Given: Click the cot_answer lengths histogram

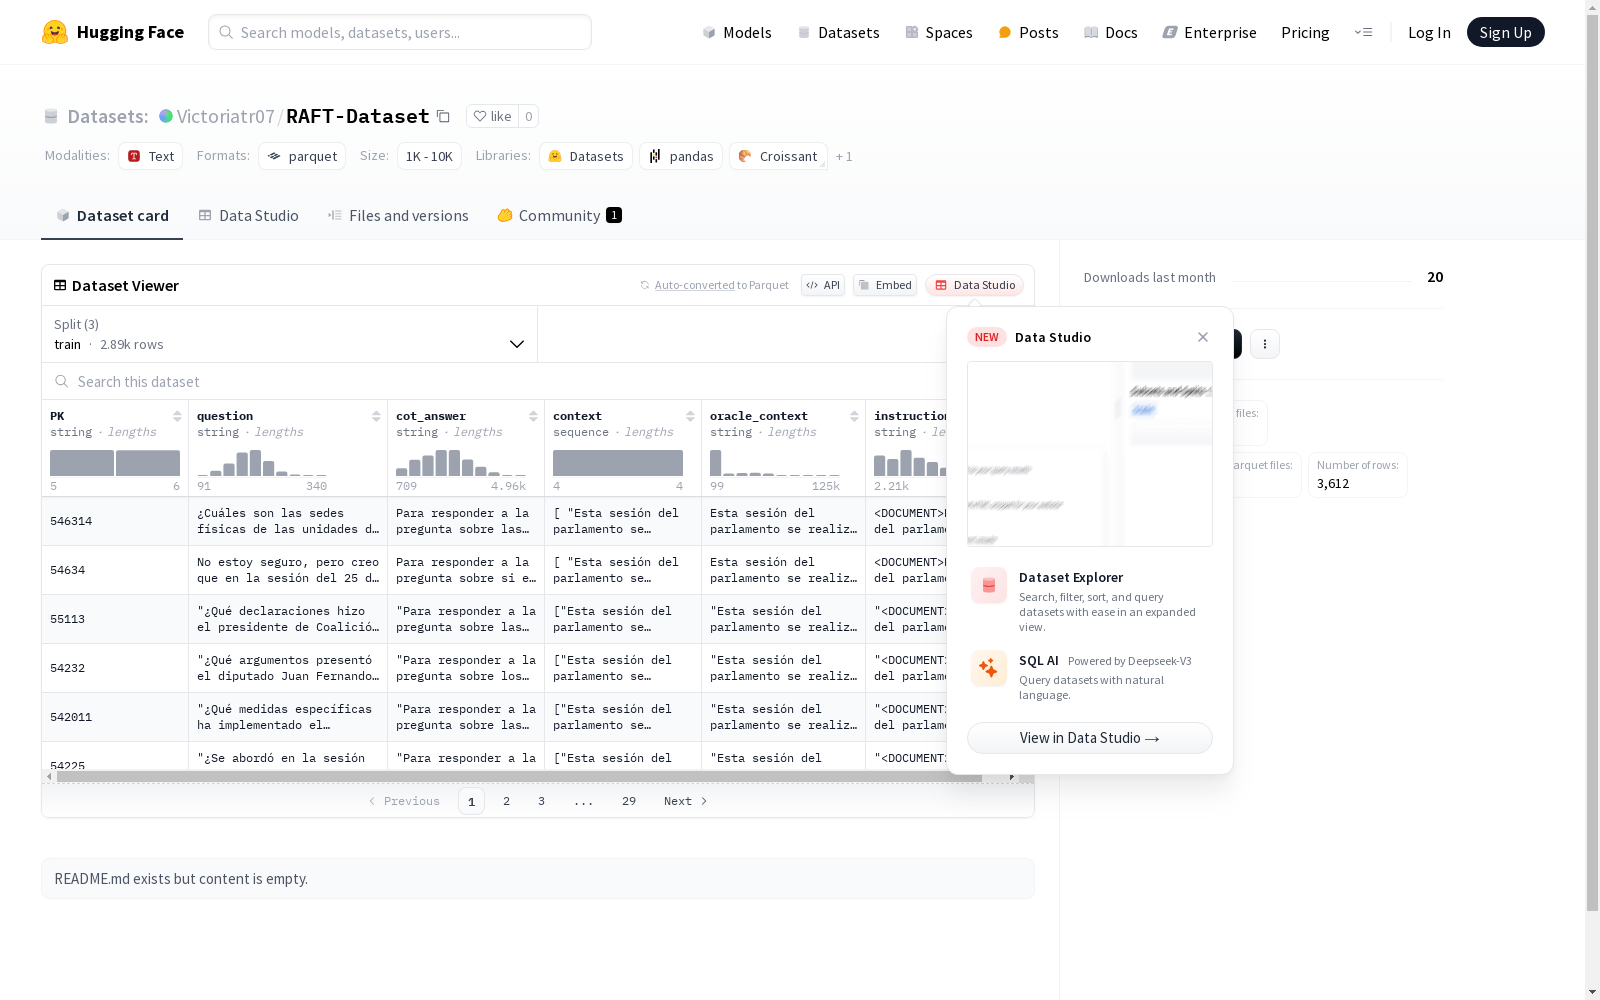Looking at the screenshot, I should pyautogui.click(x=461, y=463).
